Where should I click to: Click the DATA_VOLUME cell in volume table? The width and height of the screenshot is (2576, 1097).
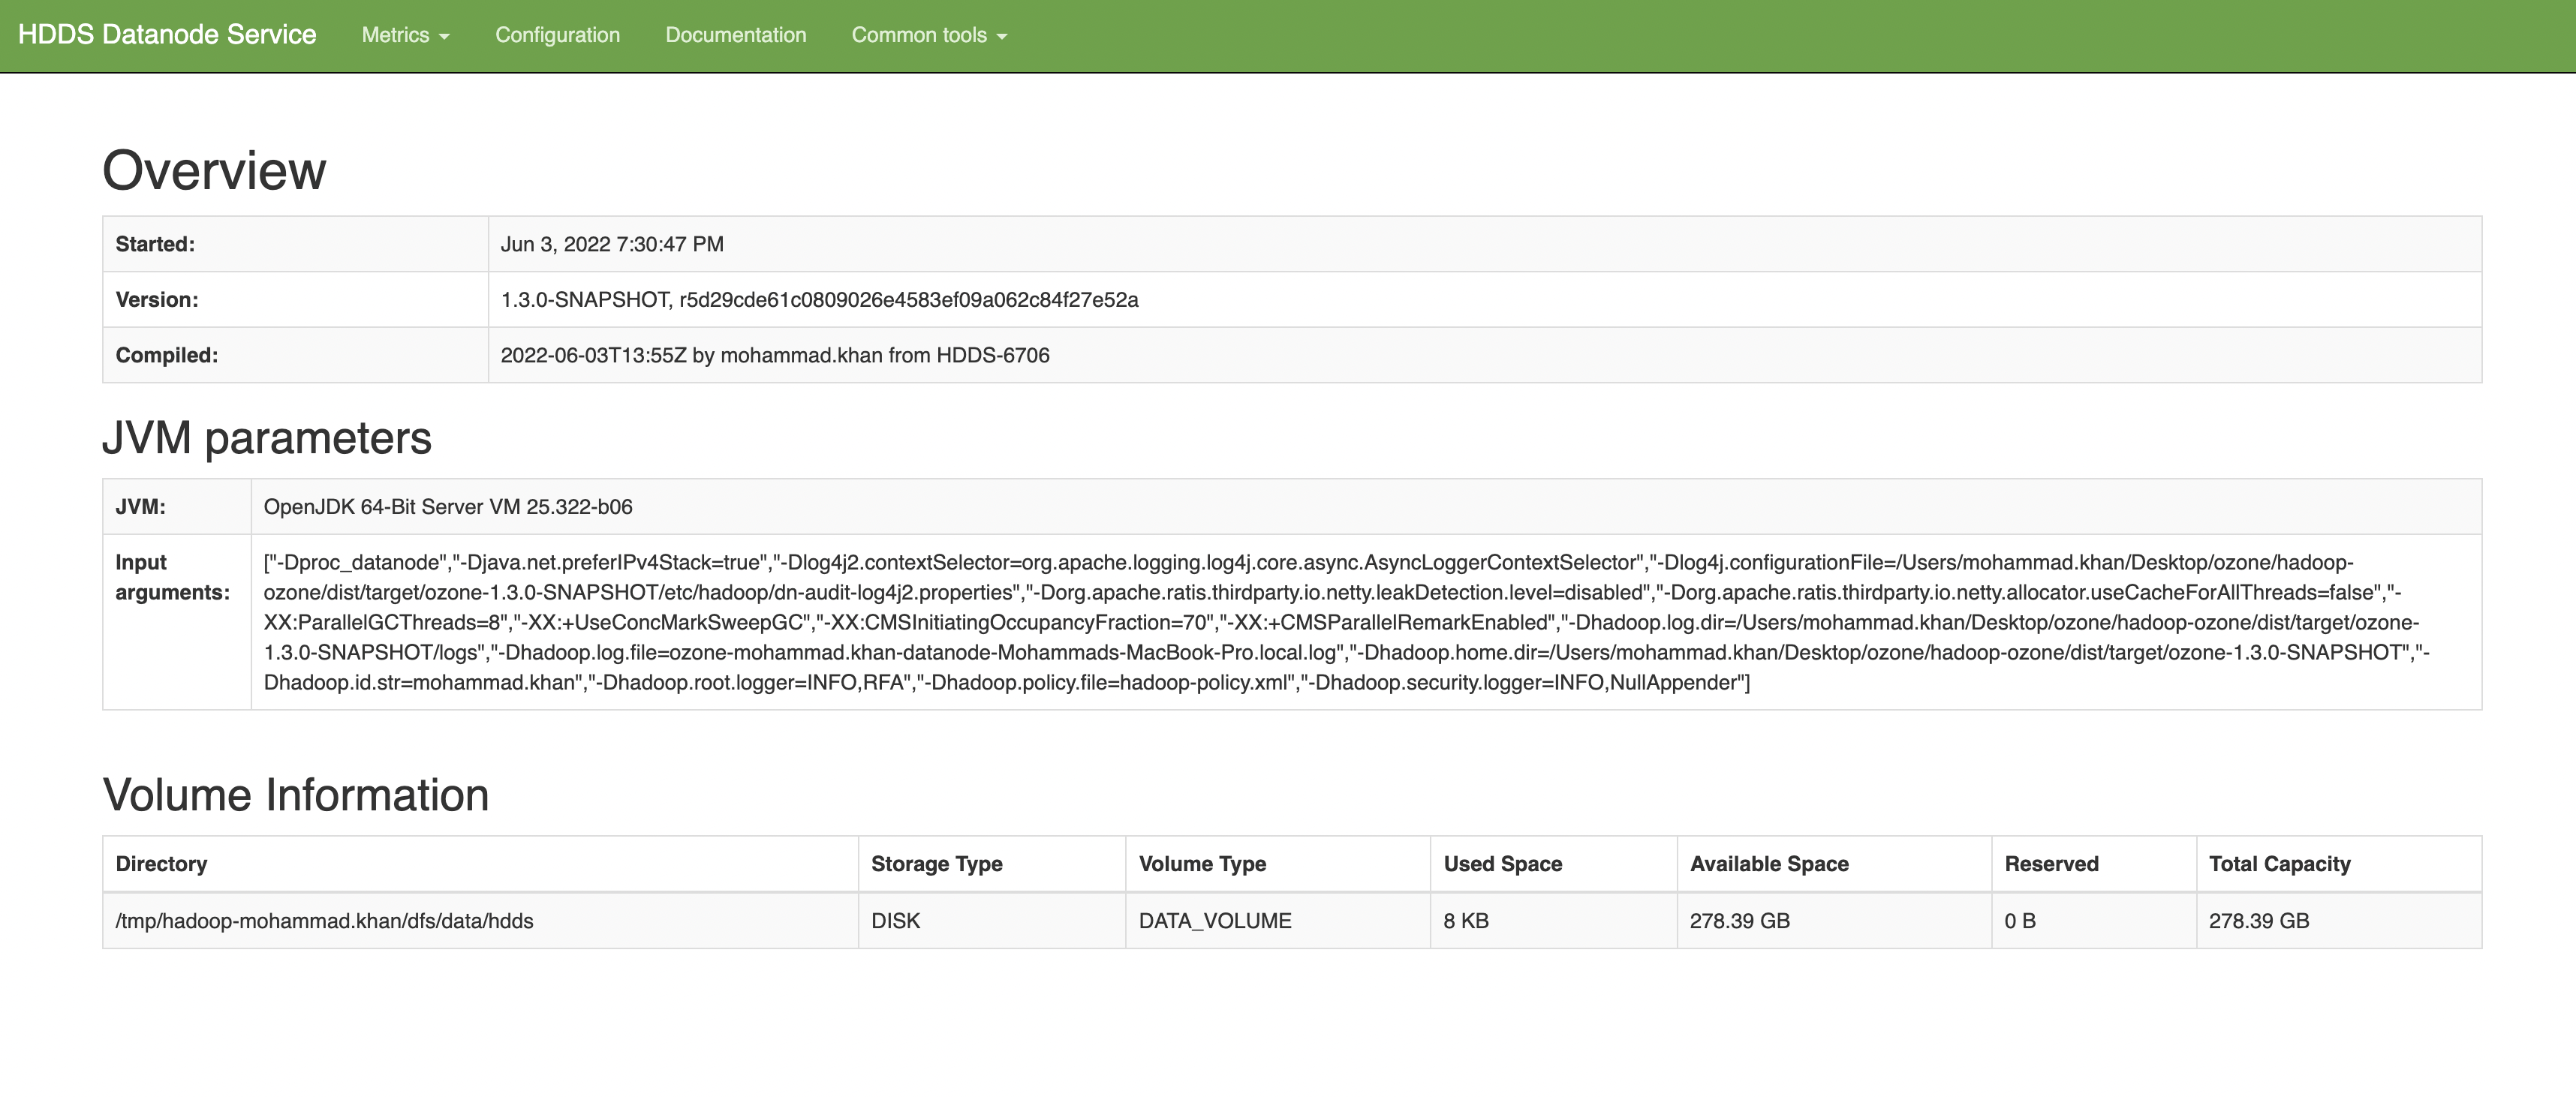click(1215, 921)
